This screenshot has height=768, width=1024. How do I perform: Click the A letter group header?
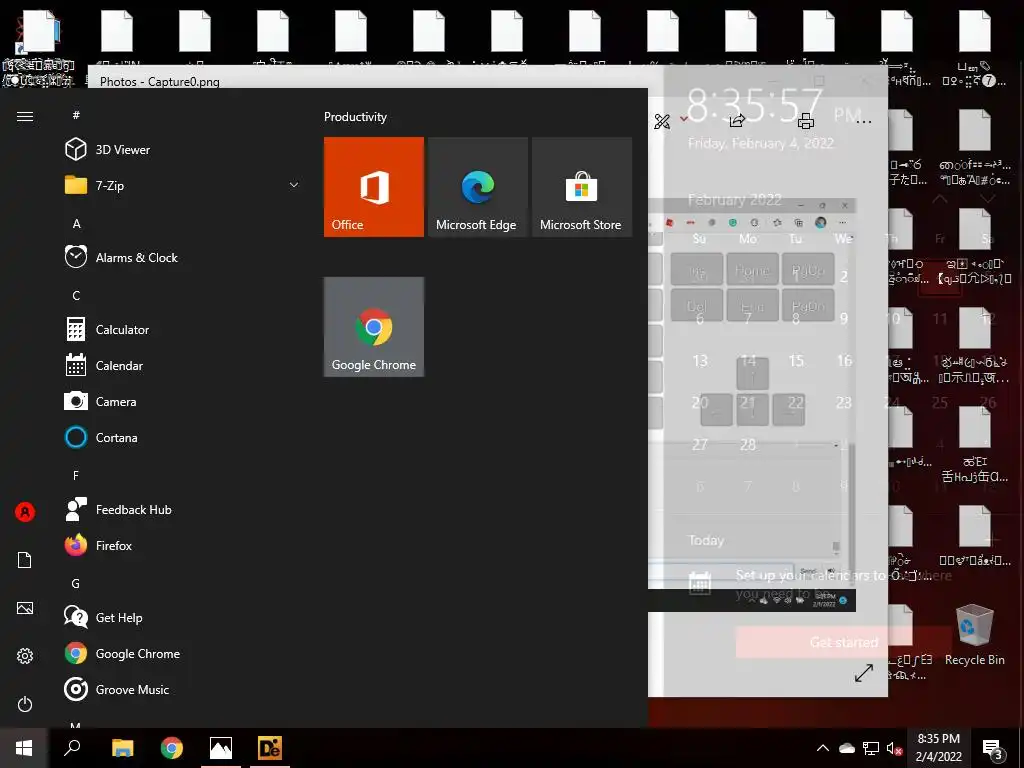point(76,224)
